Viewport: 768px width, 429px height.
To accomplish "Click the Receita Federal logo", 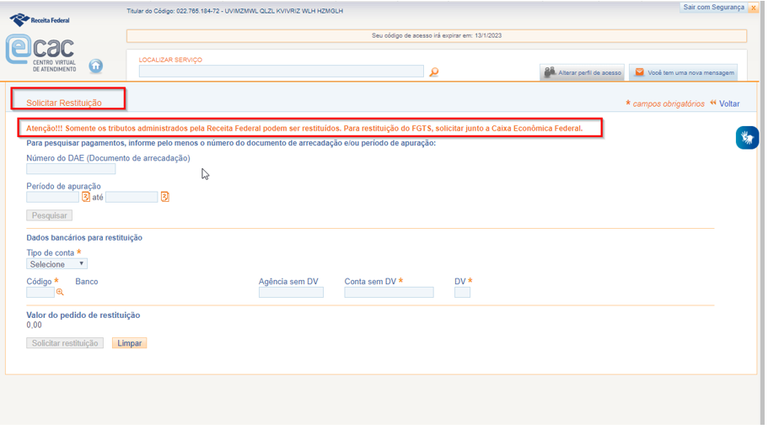I will click(40, 20).
